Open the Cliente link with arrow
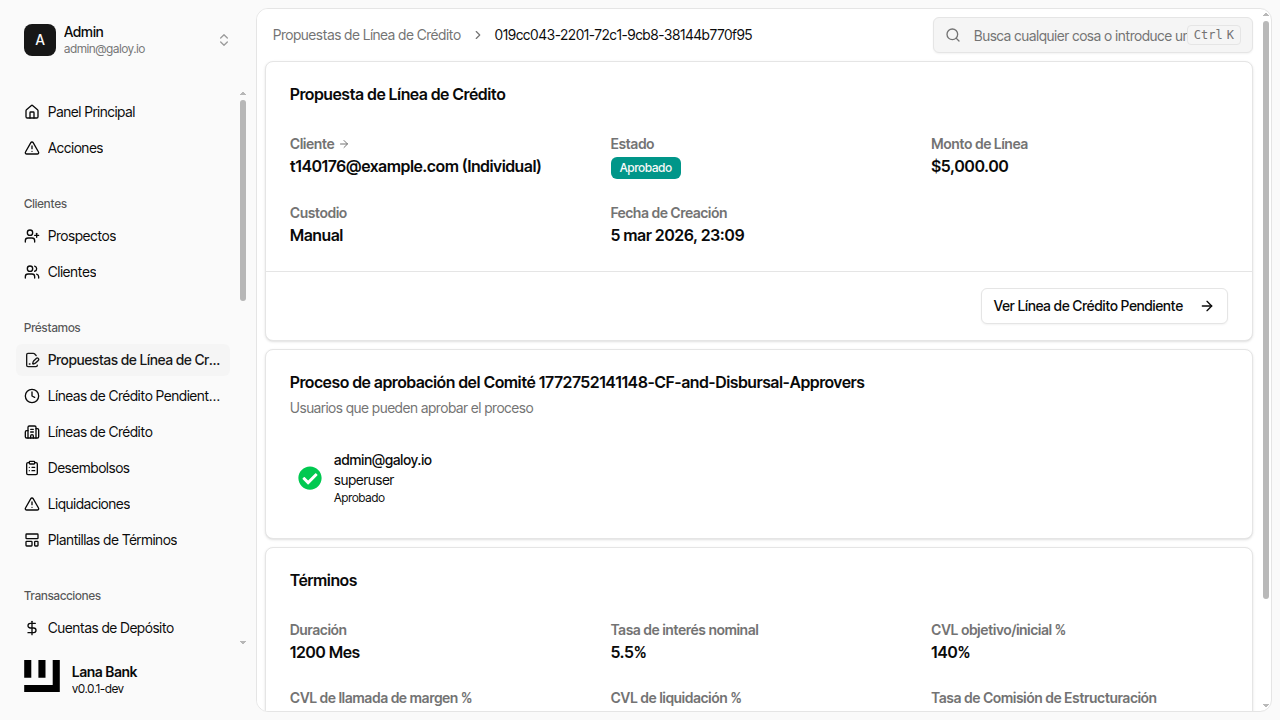The height and width of the screenshot is (720, 1280). 319,144
